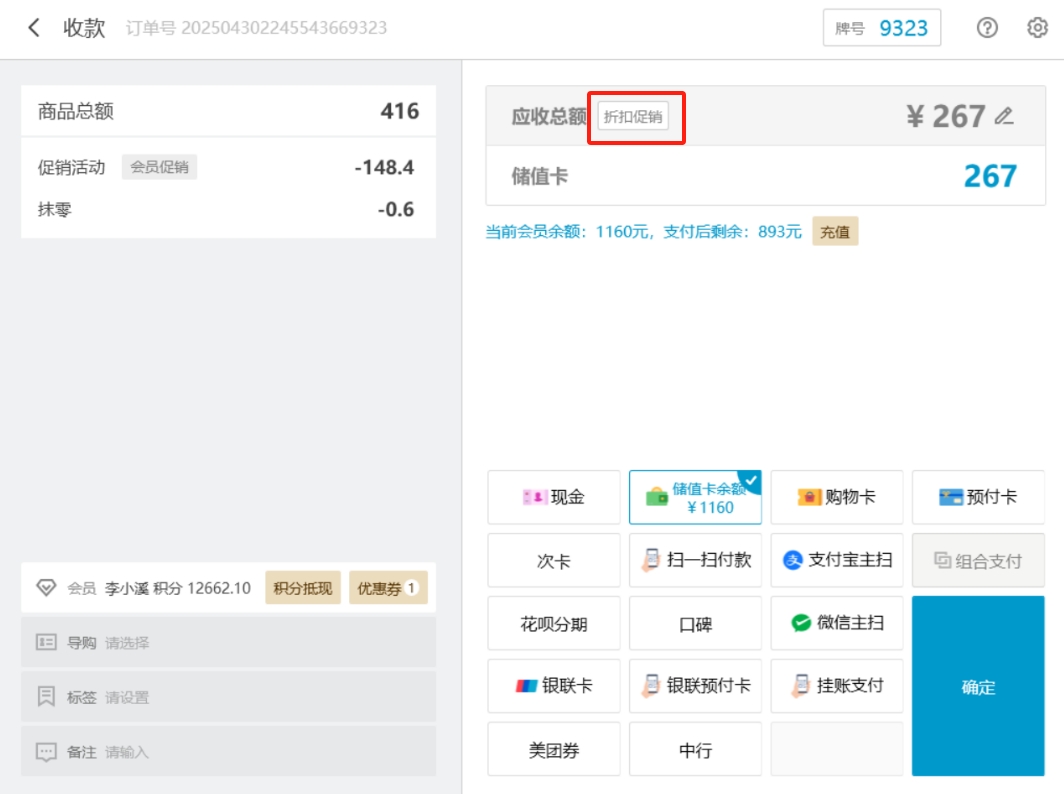Select 口碑 payment option

[x=695, y=624]
